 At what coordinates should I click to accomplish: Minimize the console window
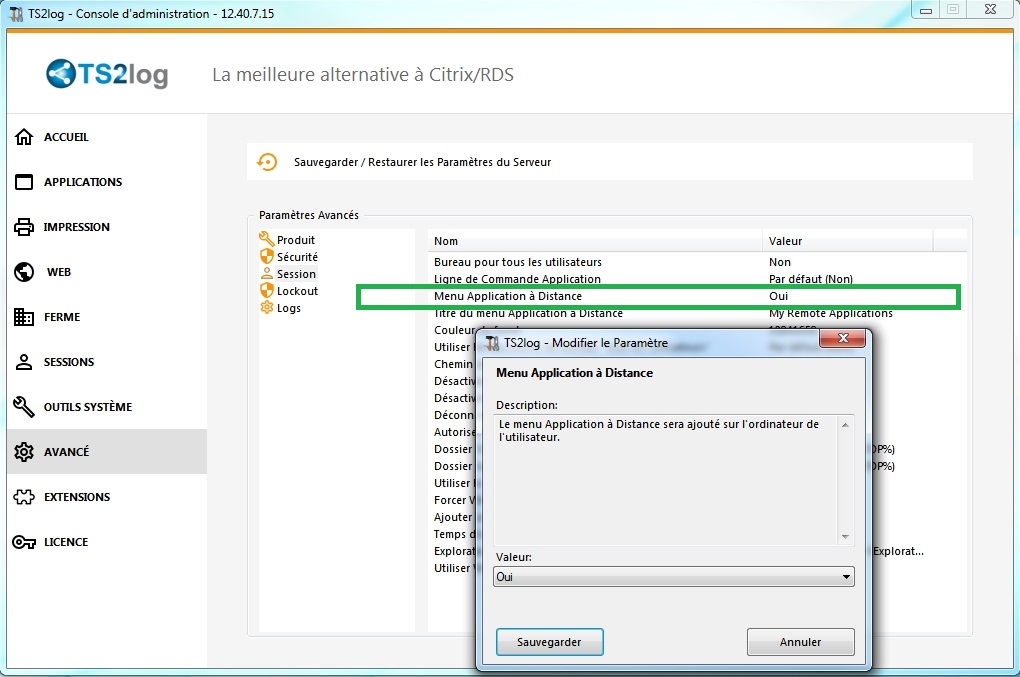point(926,9)
